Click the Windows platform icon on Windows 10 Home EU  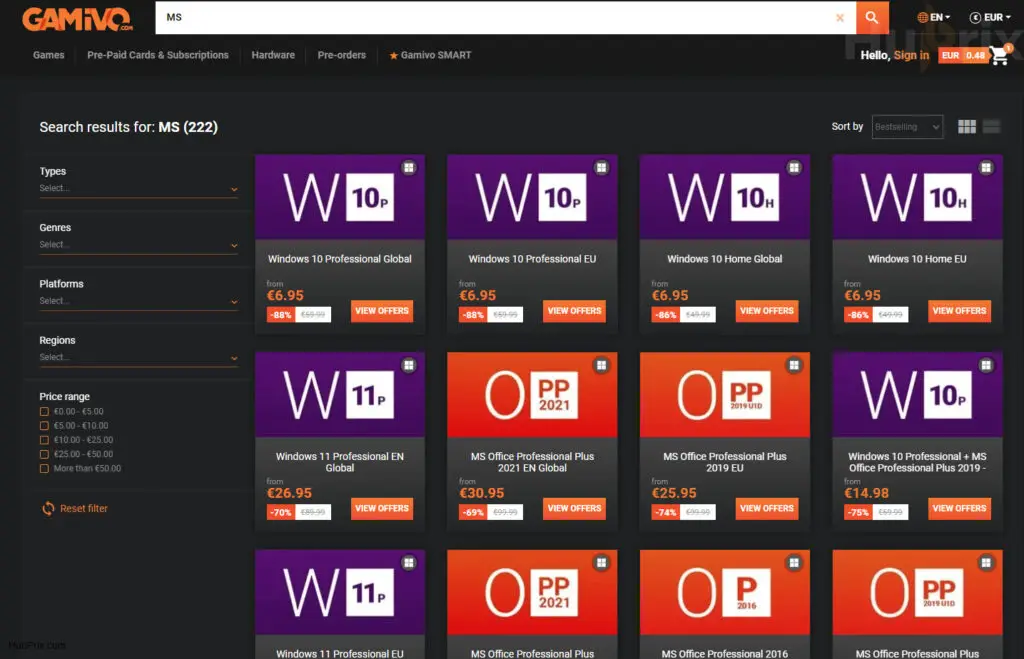[986, 168]
